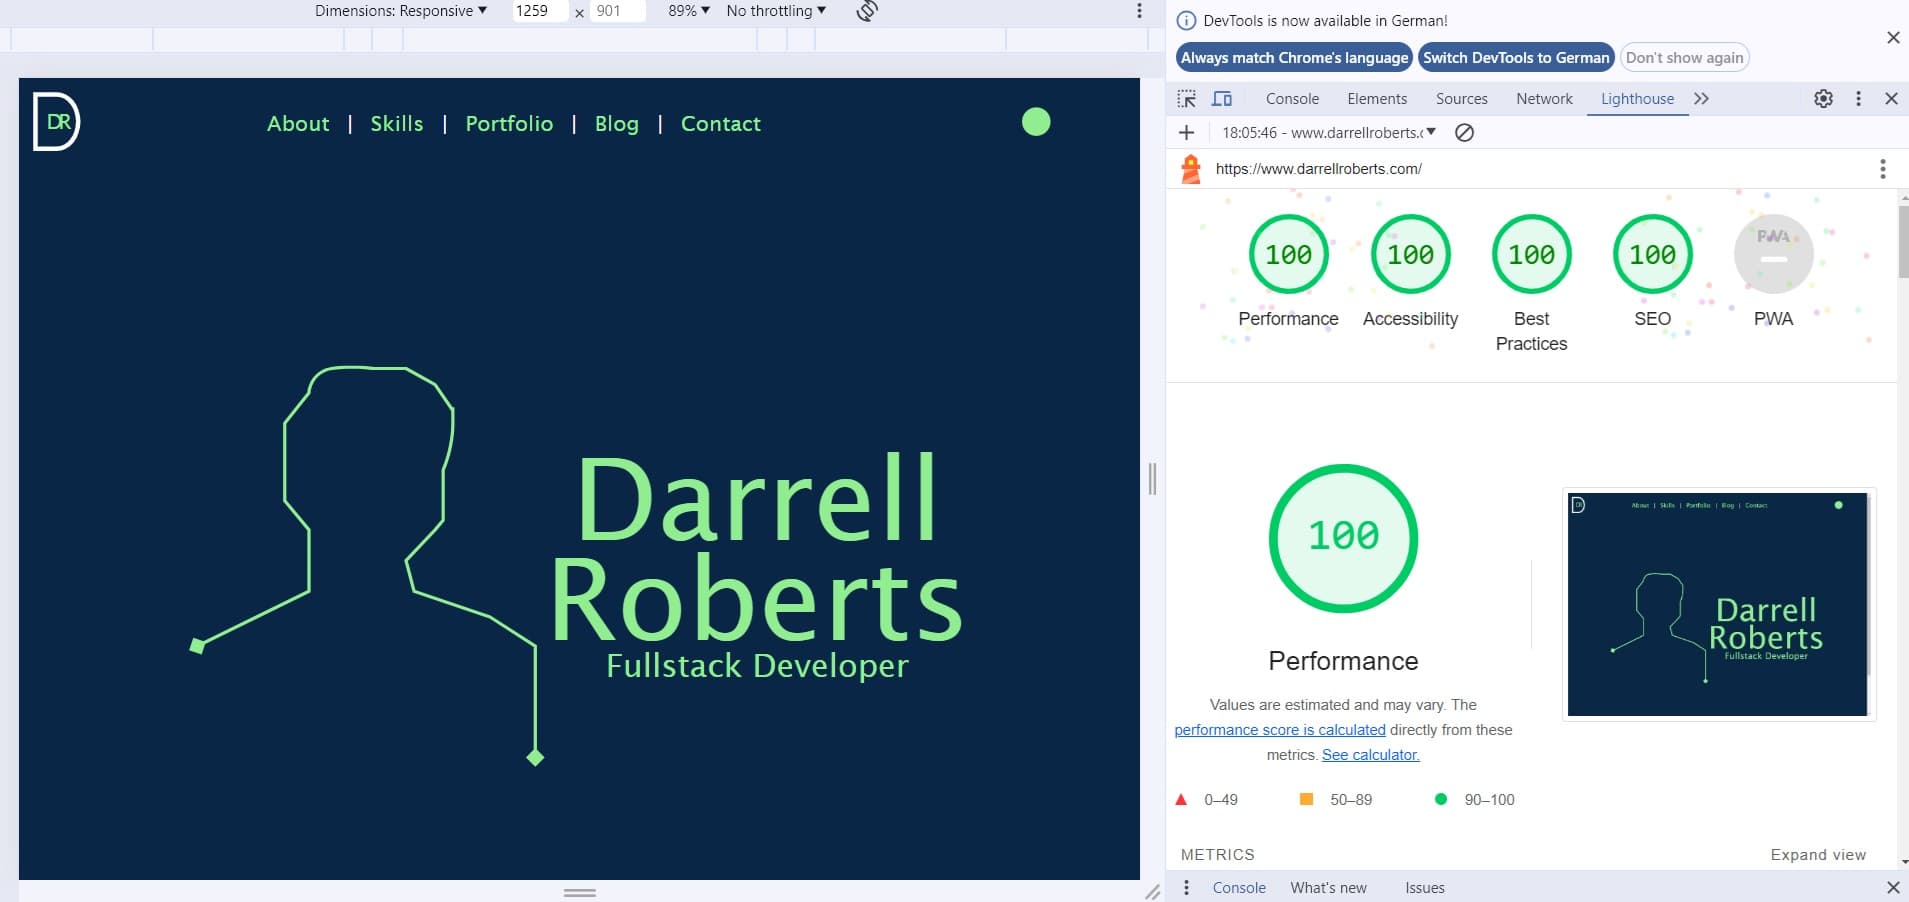Open the drawer three-dot menu
This screenshot has height=902, width=1909.
(1186, 888)
